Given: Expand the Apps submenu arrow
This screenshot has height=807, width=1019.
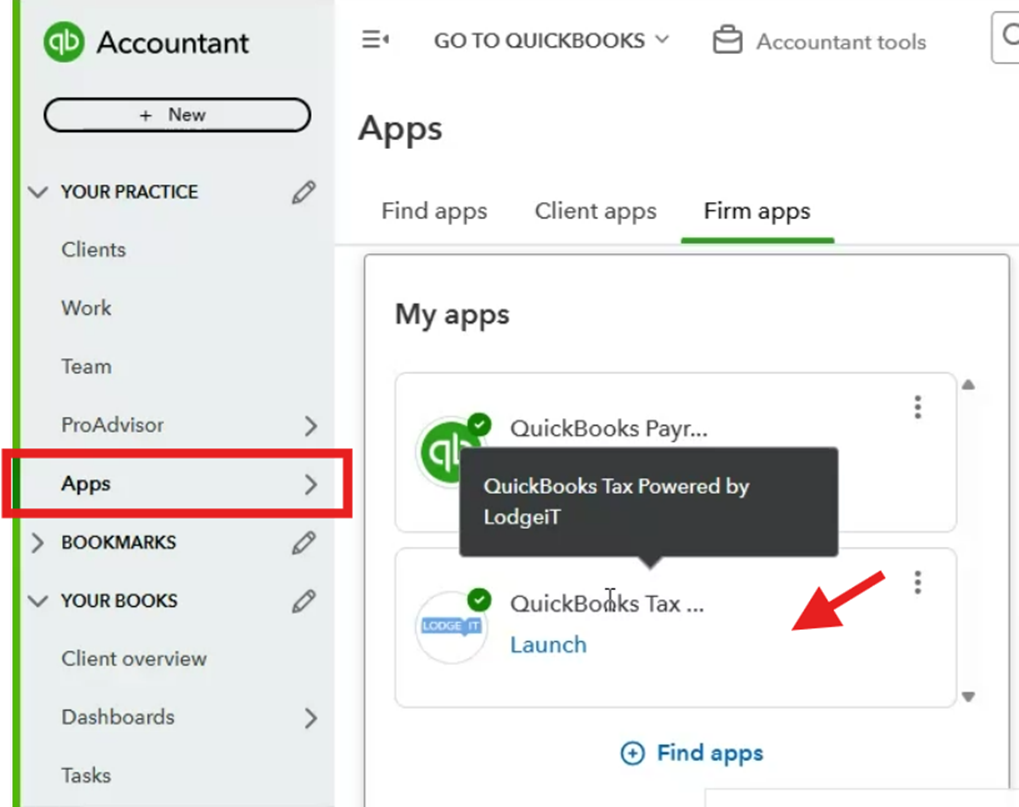Looking at the screenshot, I should point(311,484).
